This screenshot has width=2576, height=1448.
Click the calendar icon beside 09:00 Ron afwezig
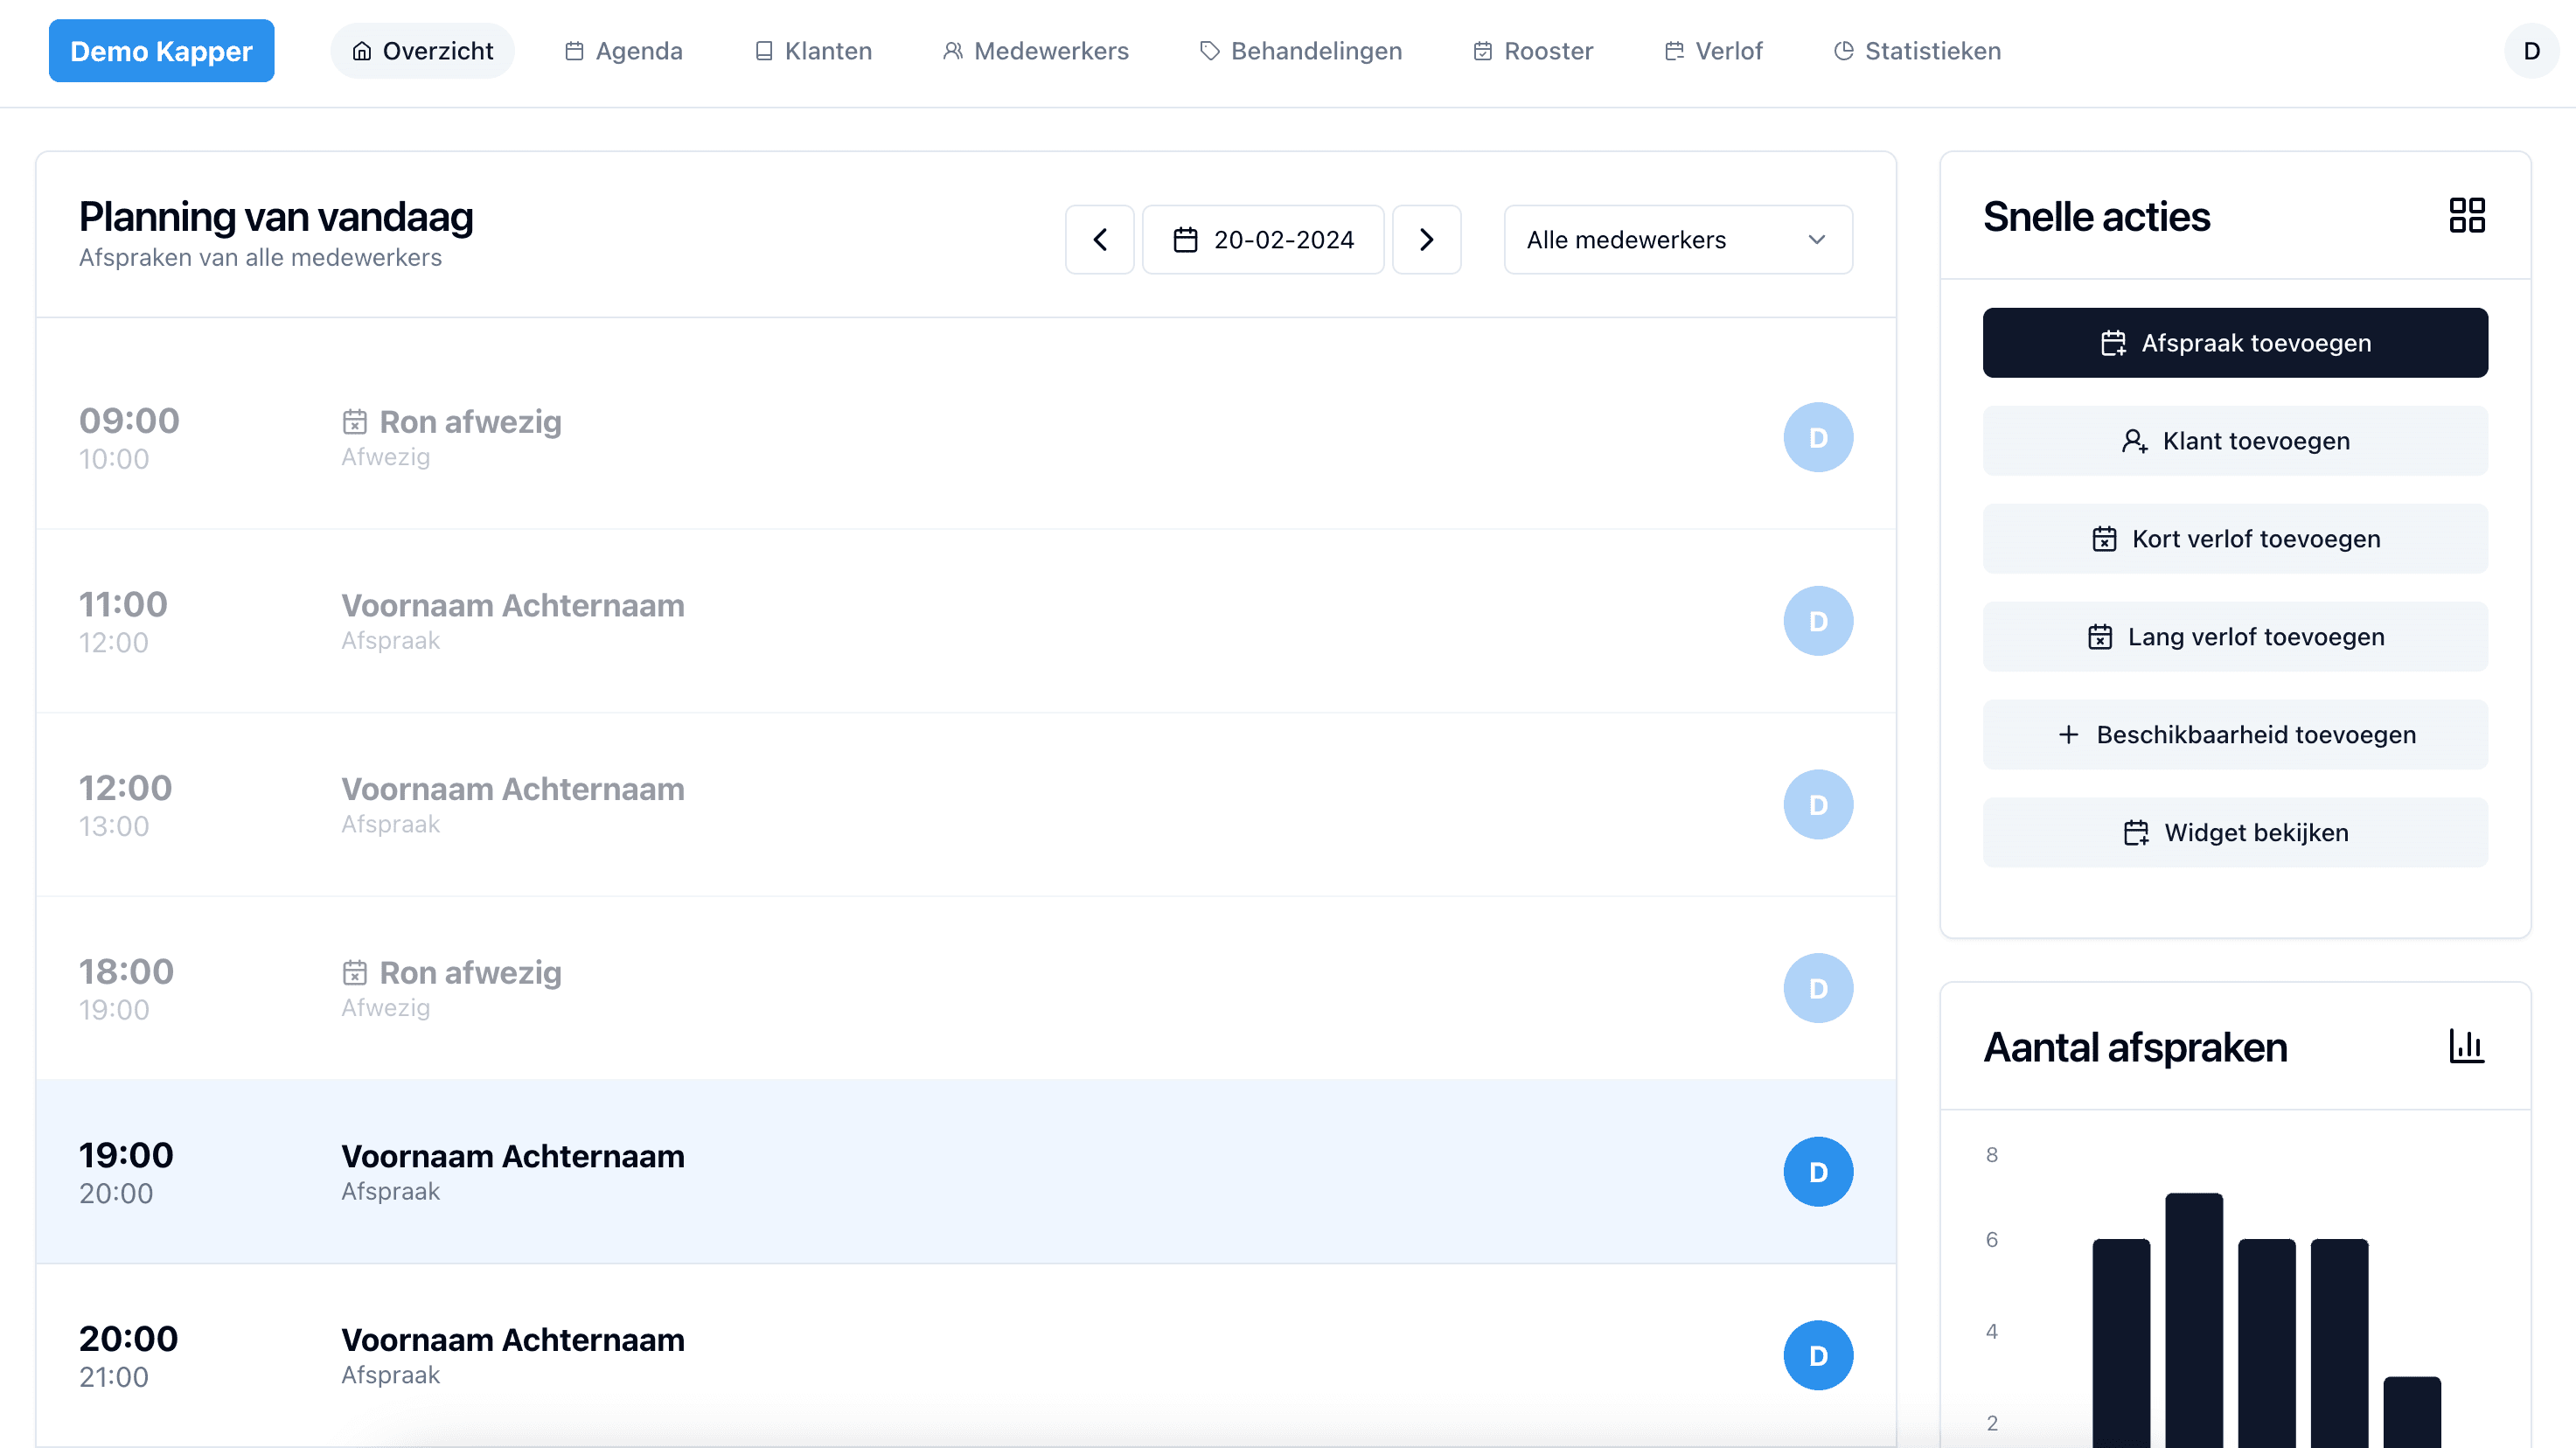[355, 422]
